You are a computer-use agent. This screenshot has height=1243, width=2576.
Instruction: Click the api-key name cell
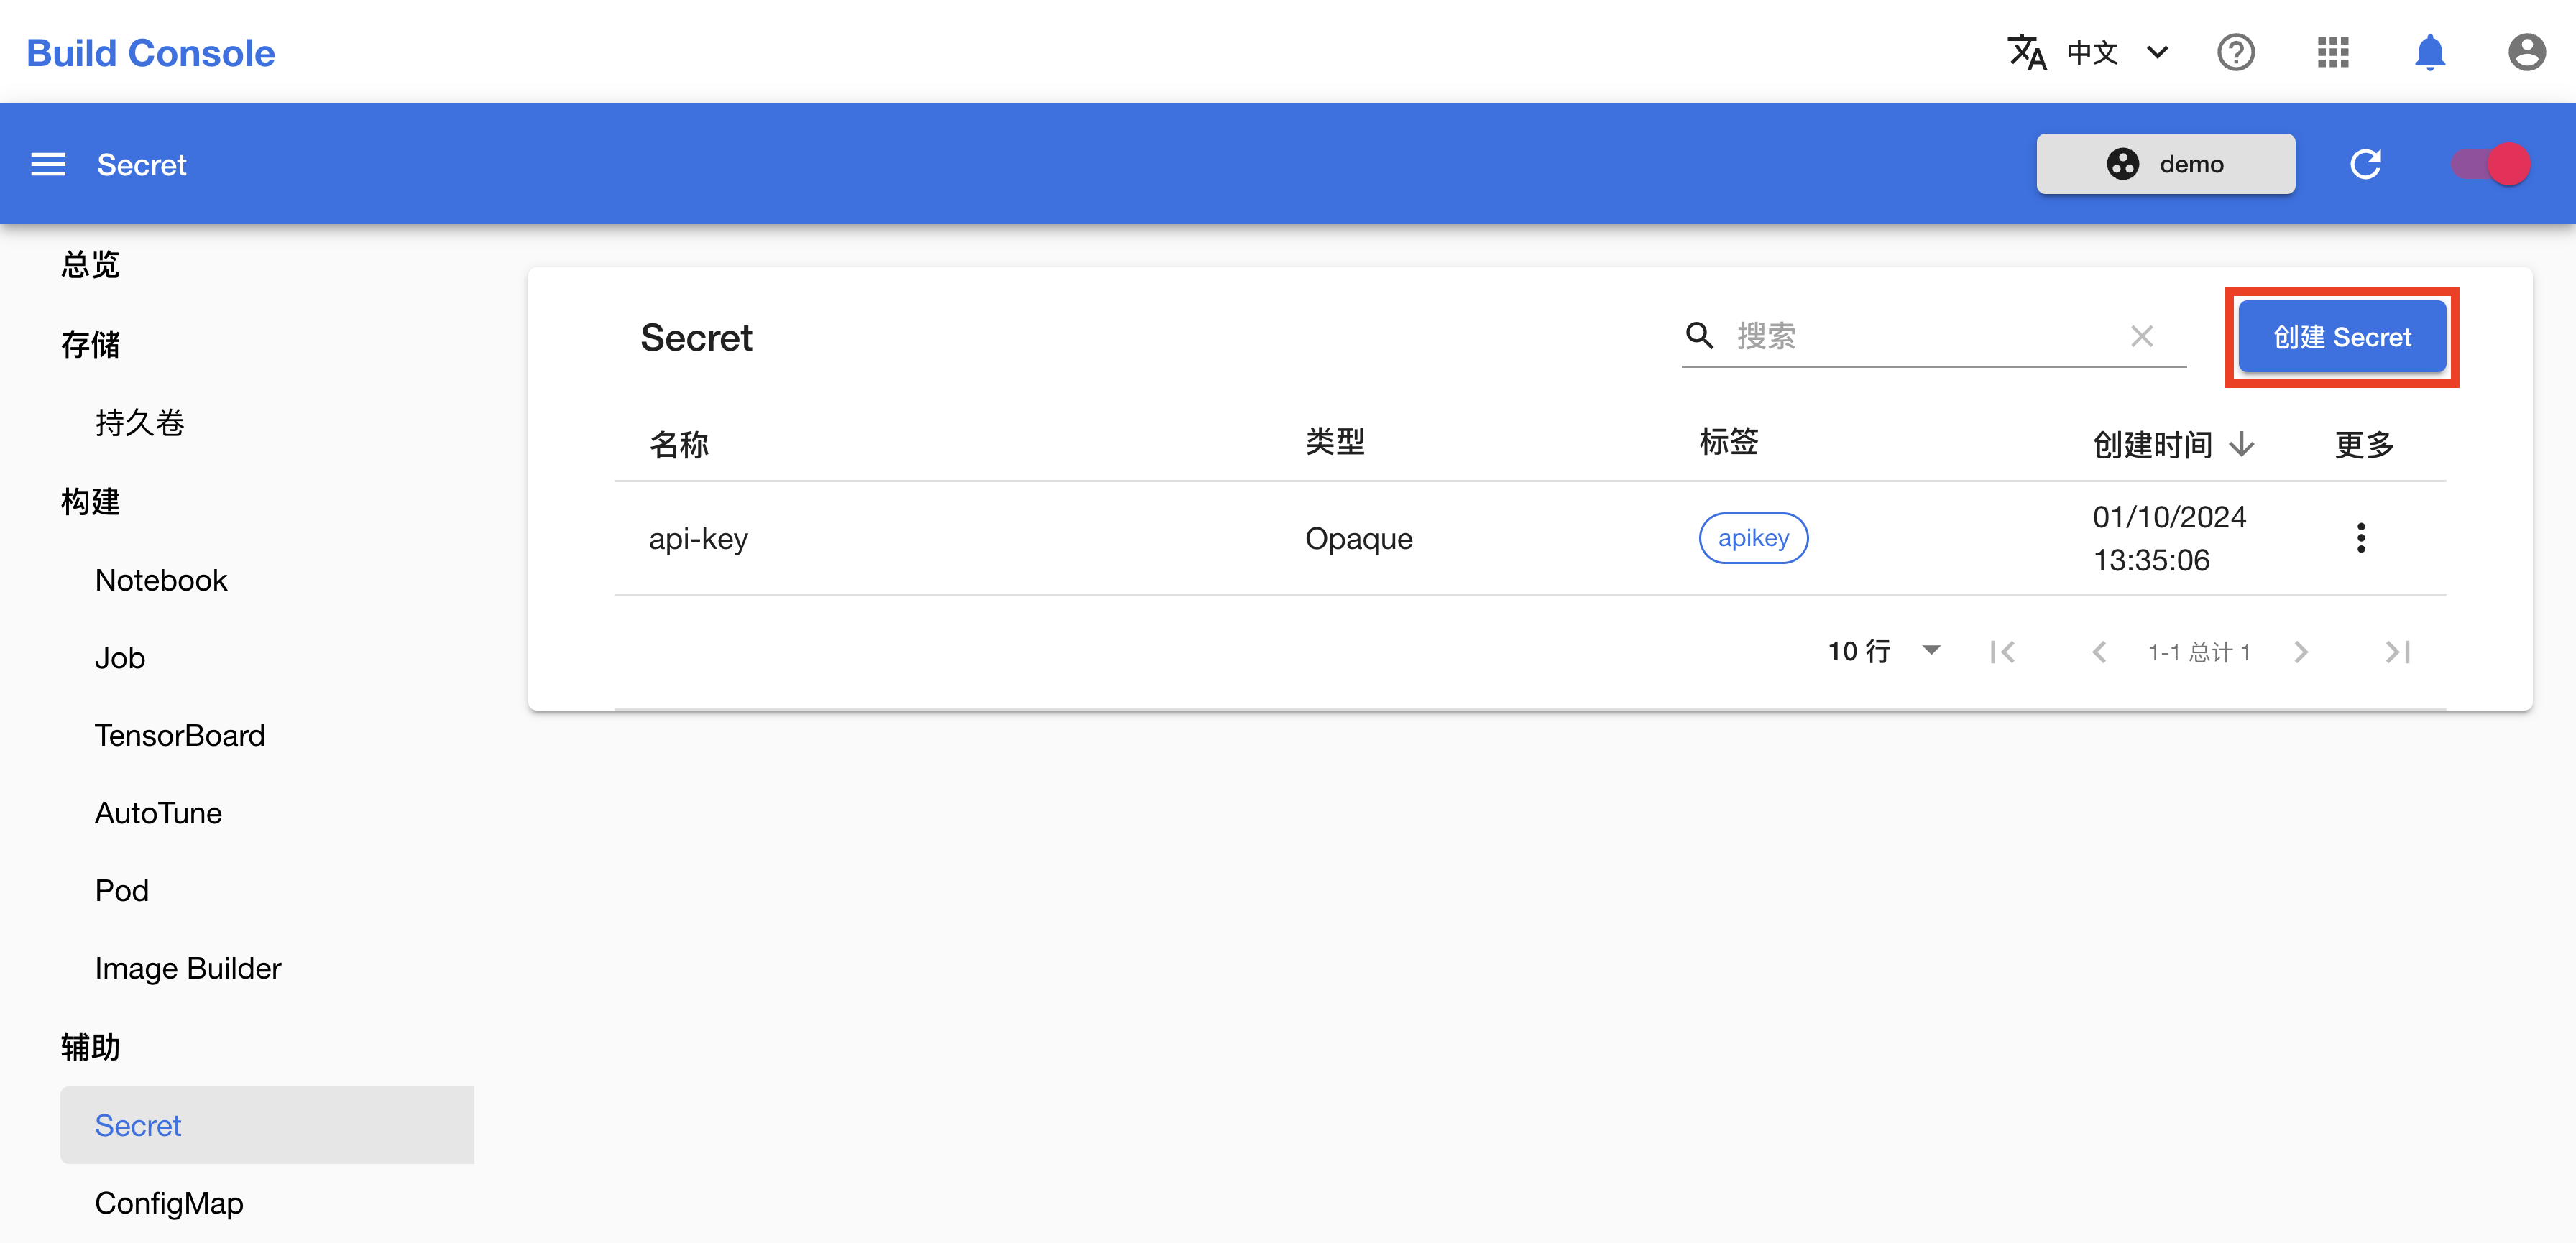click(x=698, y=538)
